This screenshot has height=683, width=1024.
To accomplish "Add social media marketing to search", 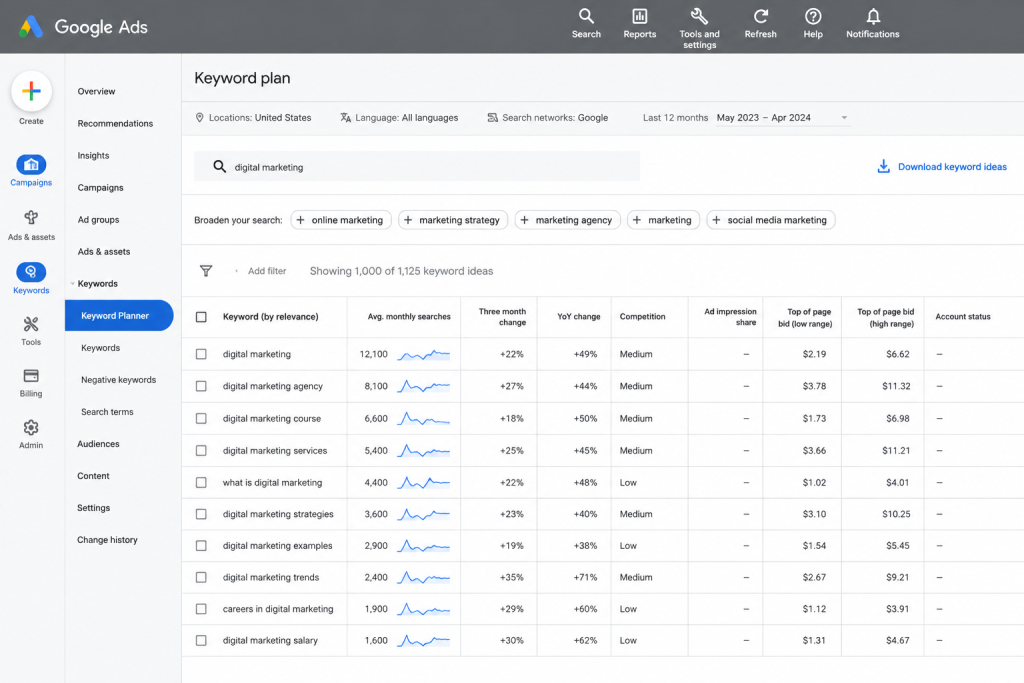I will coord(771,220).
